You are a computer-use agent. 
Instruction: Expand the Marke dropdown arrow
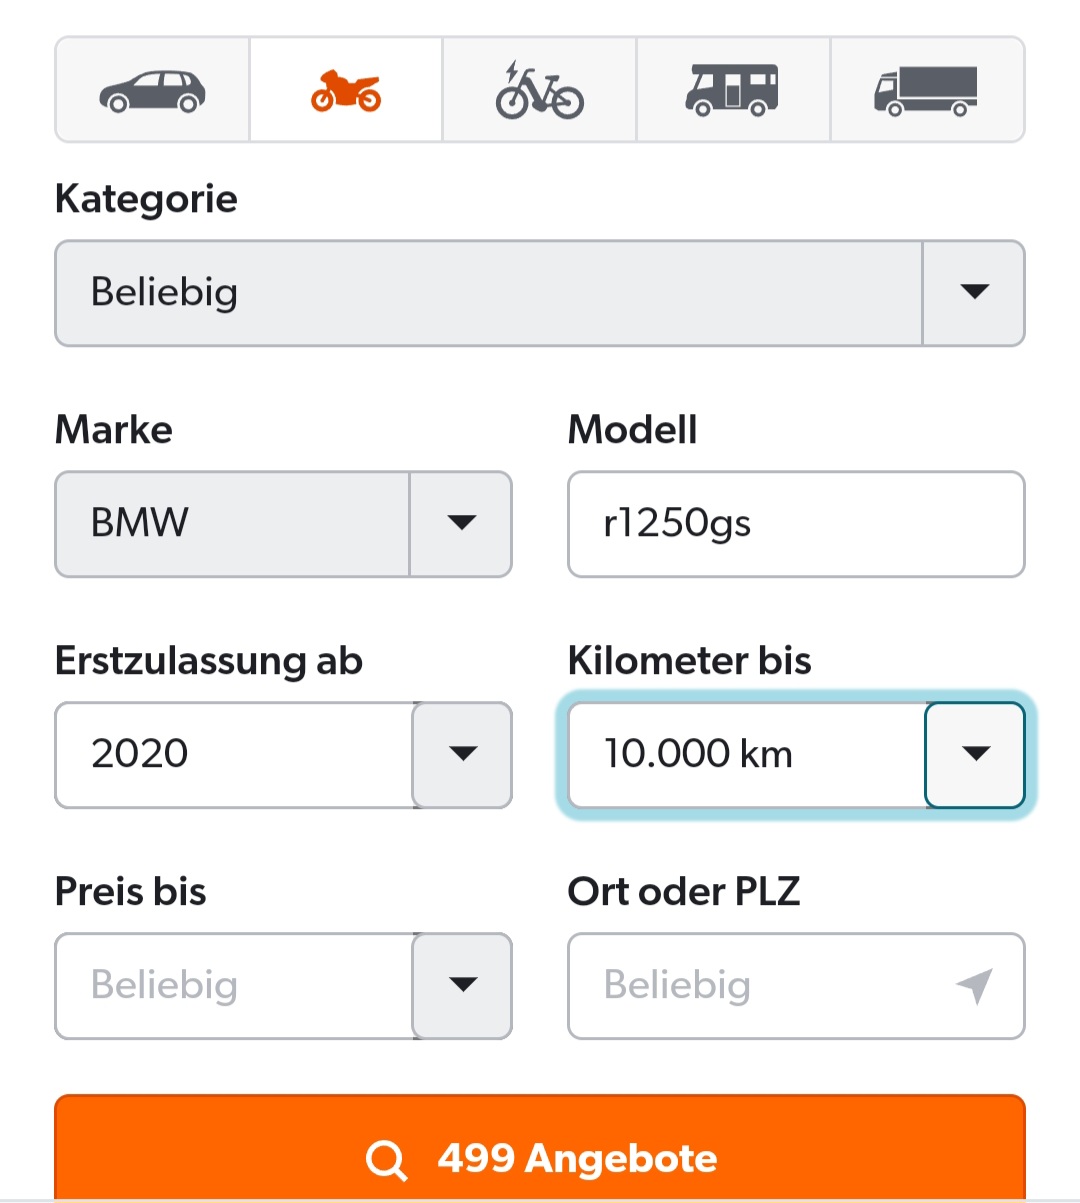point(461,524)
